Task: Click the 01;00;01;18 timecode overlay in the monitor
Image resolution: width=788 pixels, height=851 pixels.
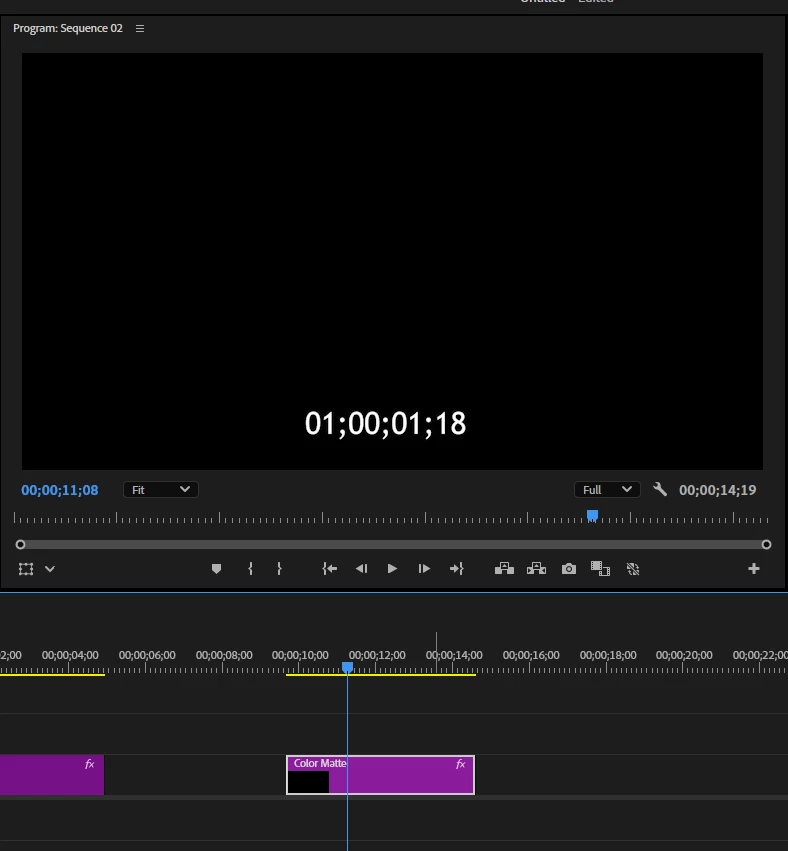Action: click(x=385, y=423)
